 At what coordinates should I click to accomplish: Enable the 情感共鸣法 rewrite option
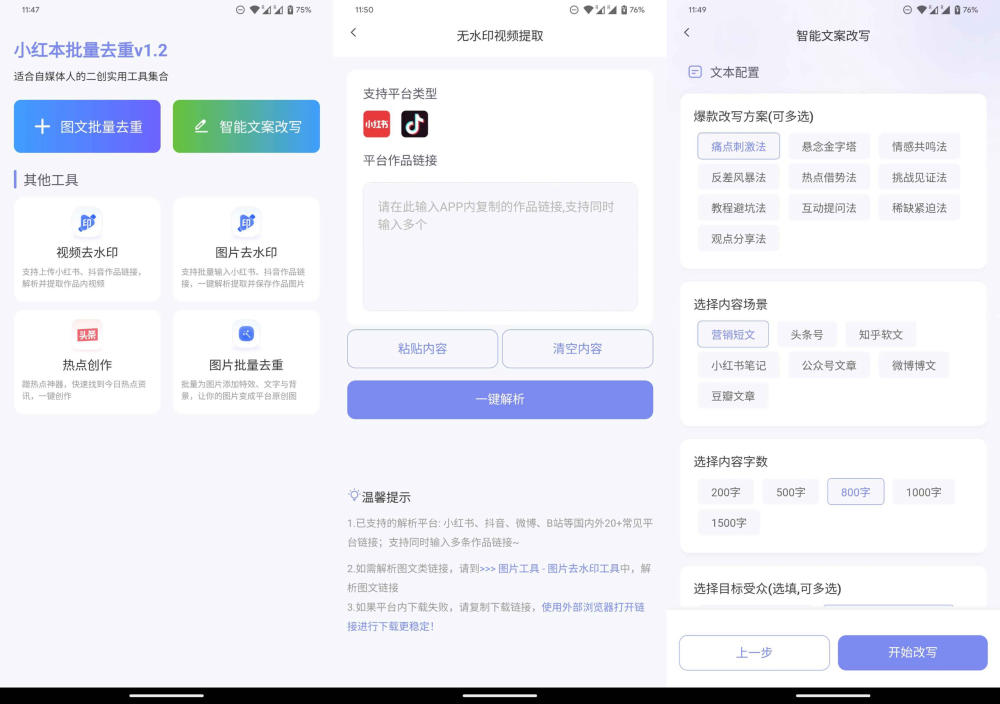pos(919,146)
